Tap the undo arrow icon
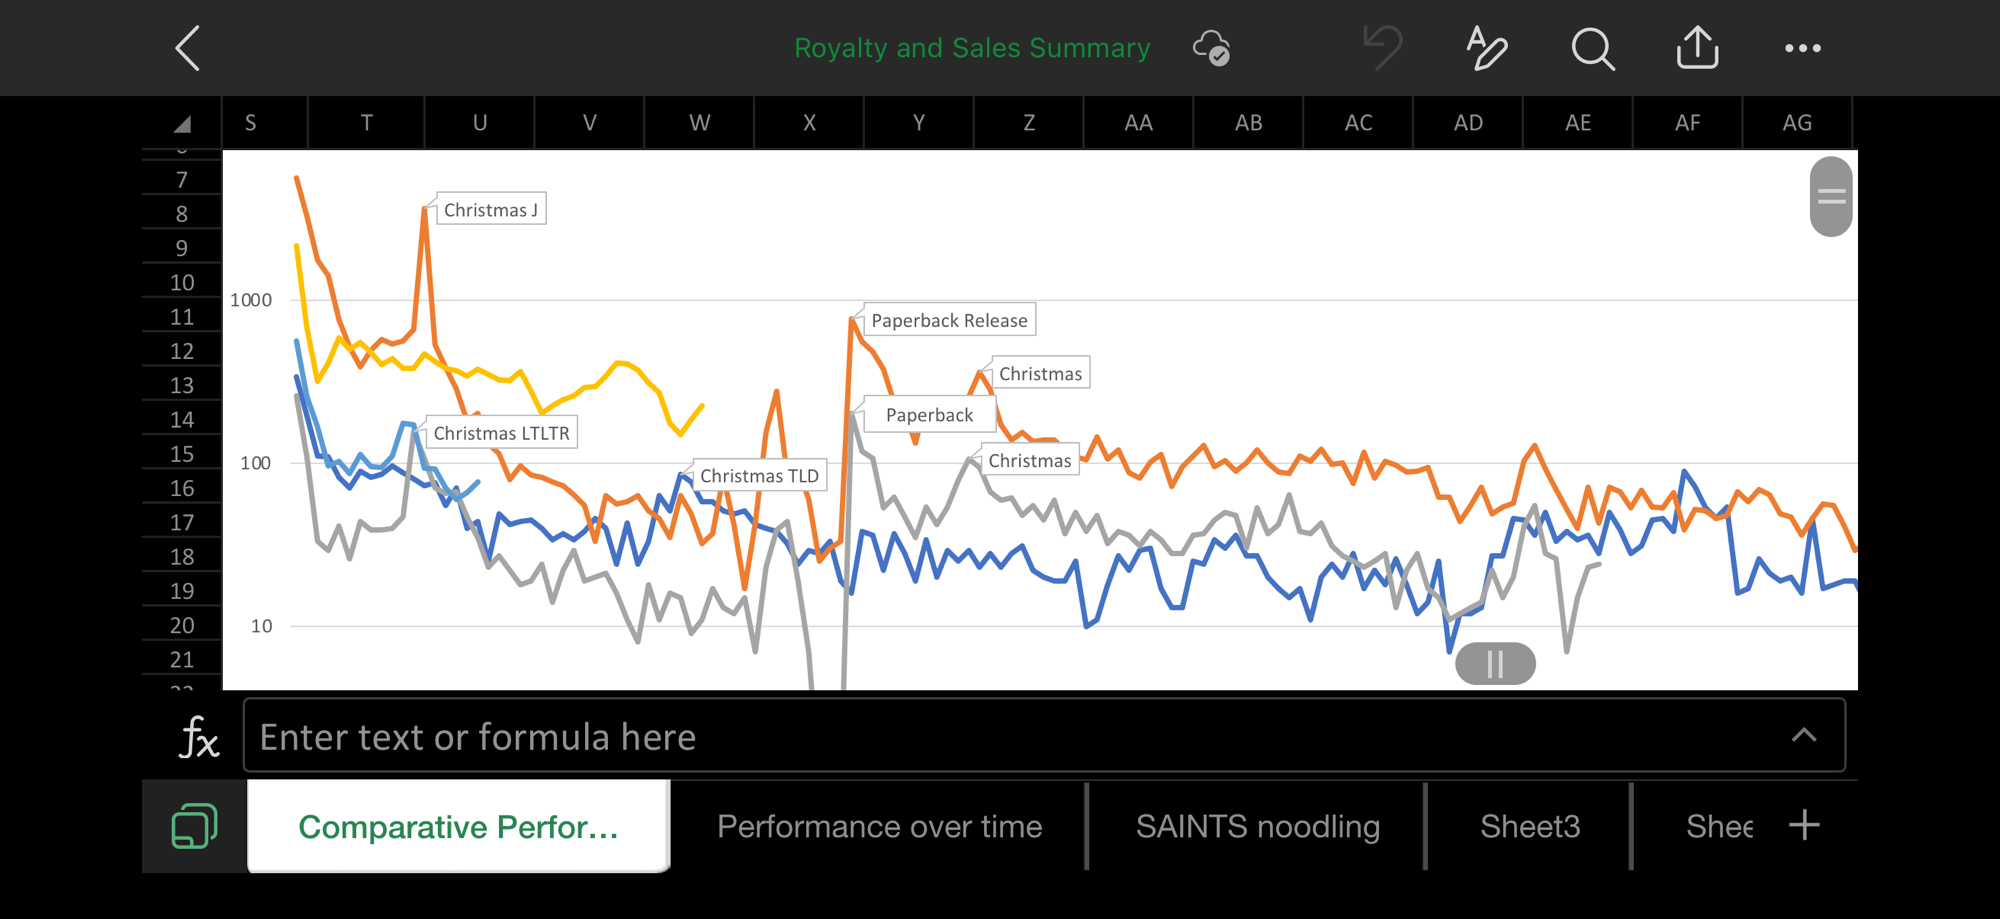 tap(1383, 48)
